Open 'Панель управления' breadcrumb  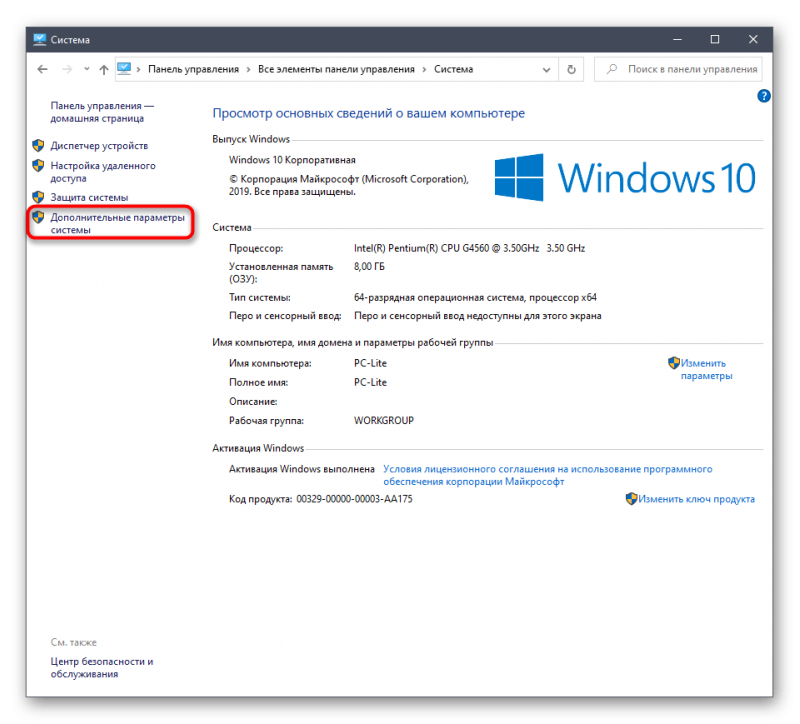click(x=193, y=69)
